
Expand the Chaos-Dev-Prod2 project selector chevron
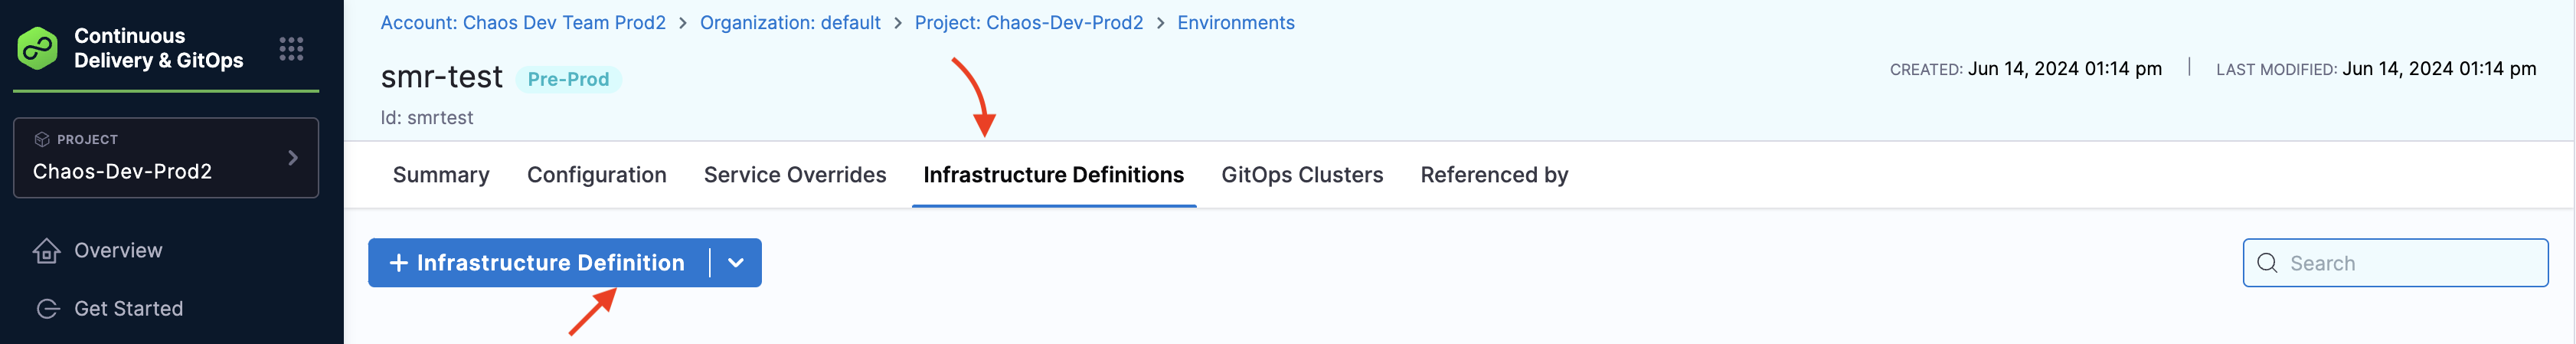click(293, 158)
